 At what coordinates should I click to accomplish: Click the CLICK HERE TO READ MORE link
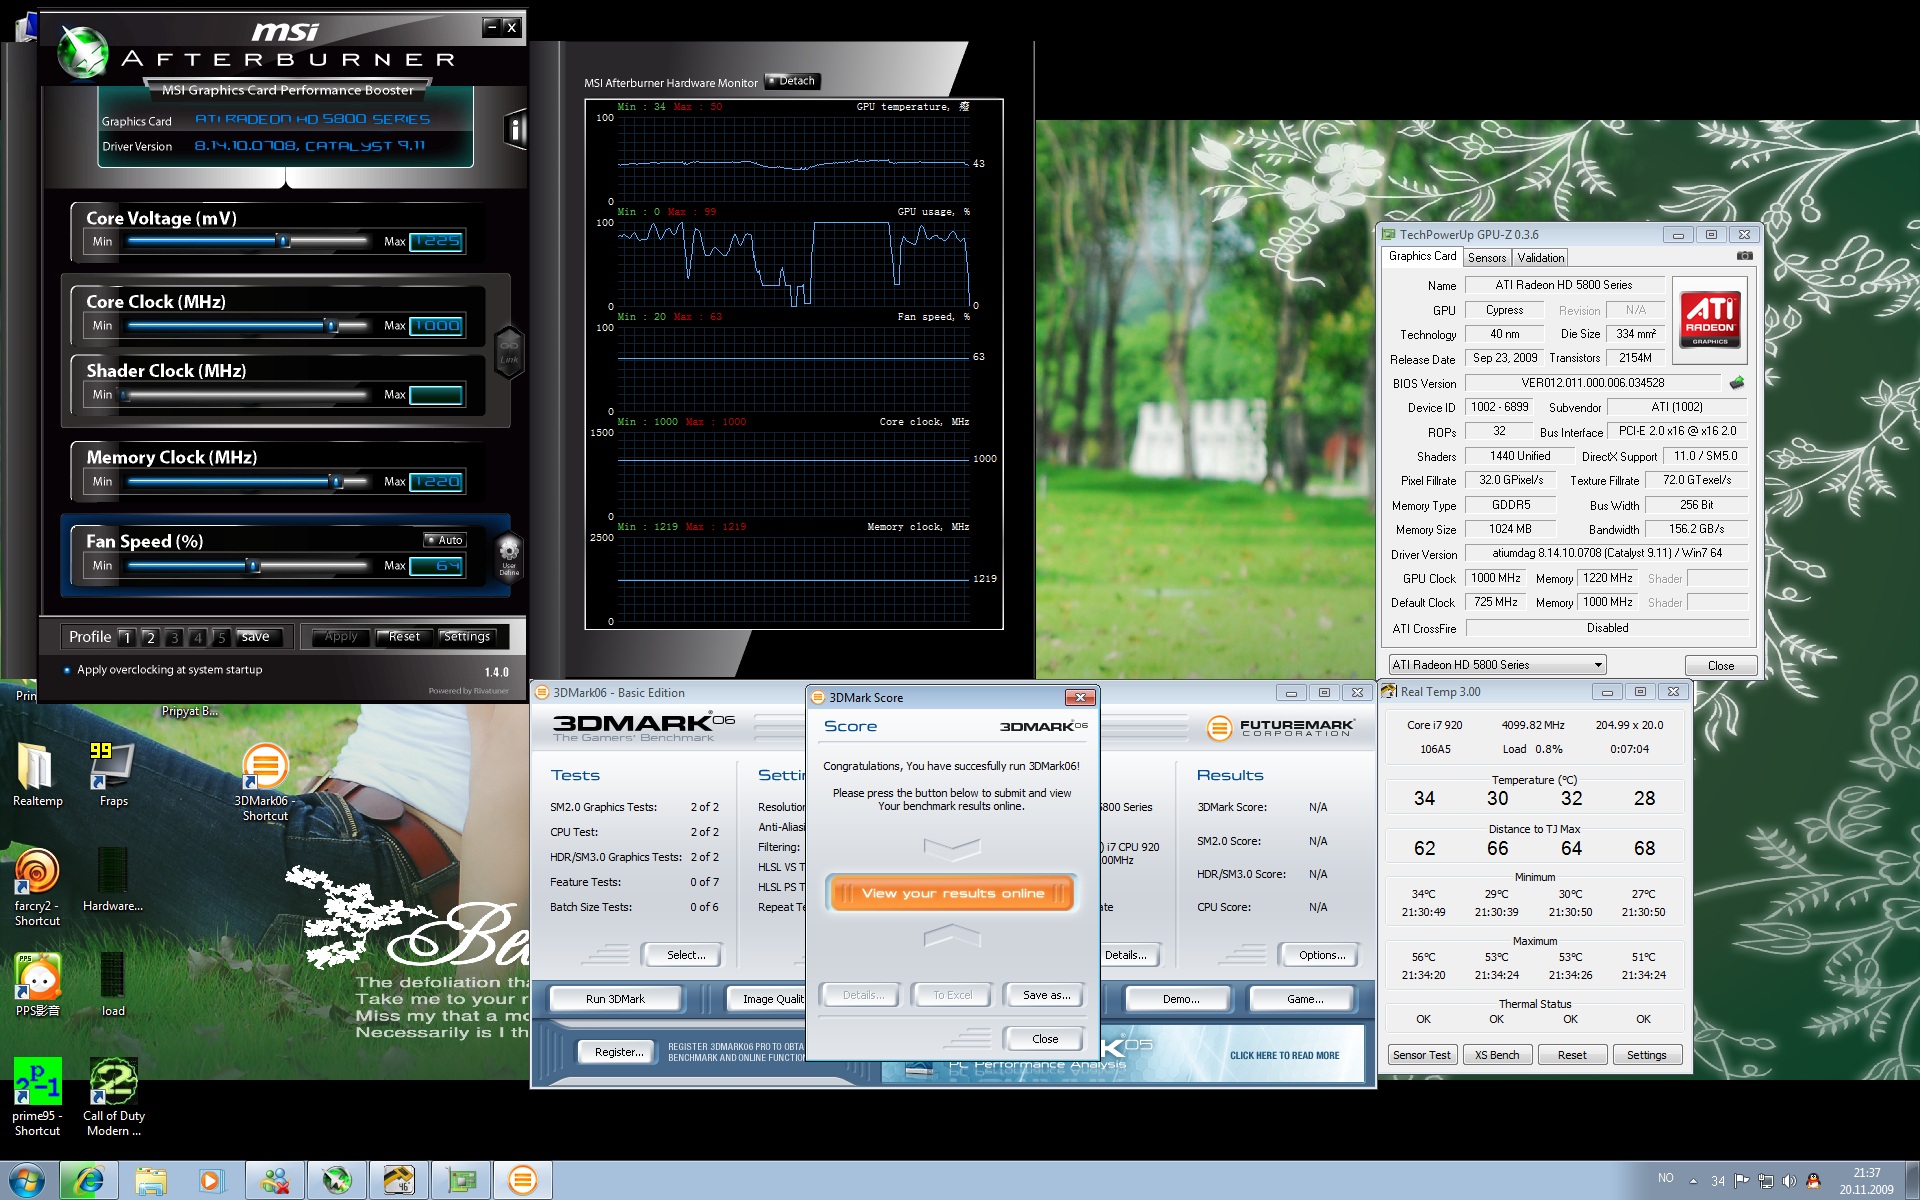coord(1284,1055)
